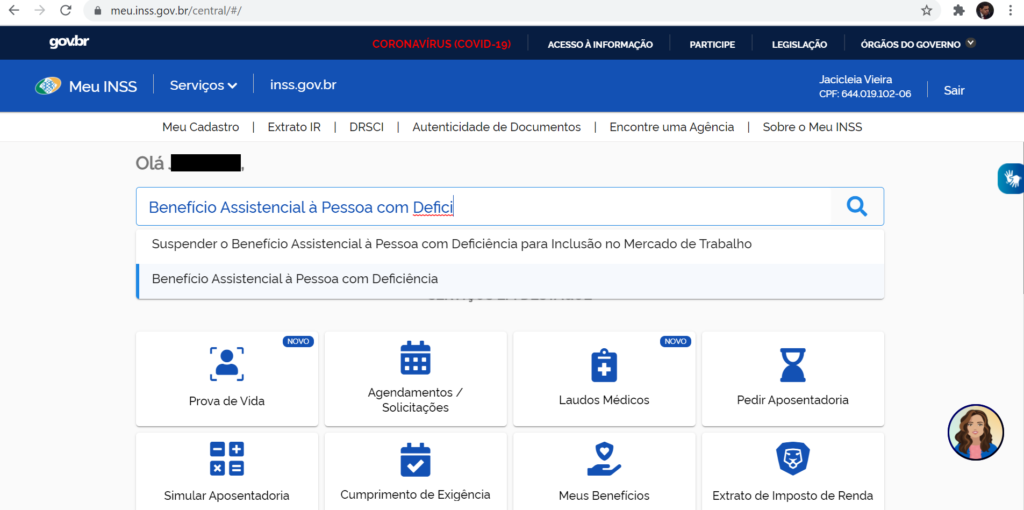Reload the page with the refresh icon

(65, 10)
